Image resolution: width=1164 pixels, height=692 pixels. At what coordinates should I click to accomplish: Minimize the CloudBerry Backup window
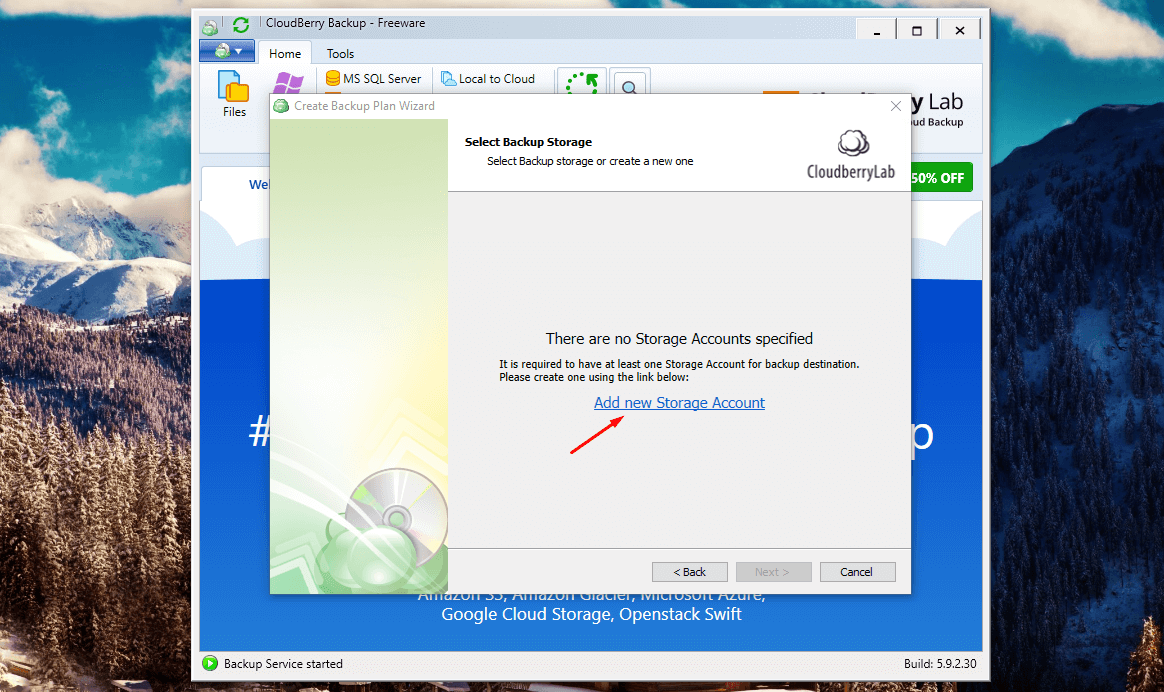click(877, 31)
